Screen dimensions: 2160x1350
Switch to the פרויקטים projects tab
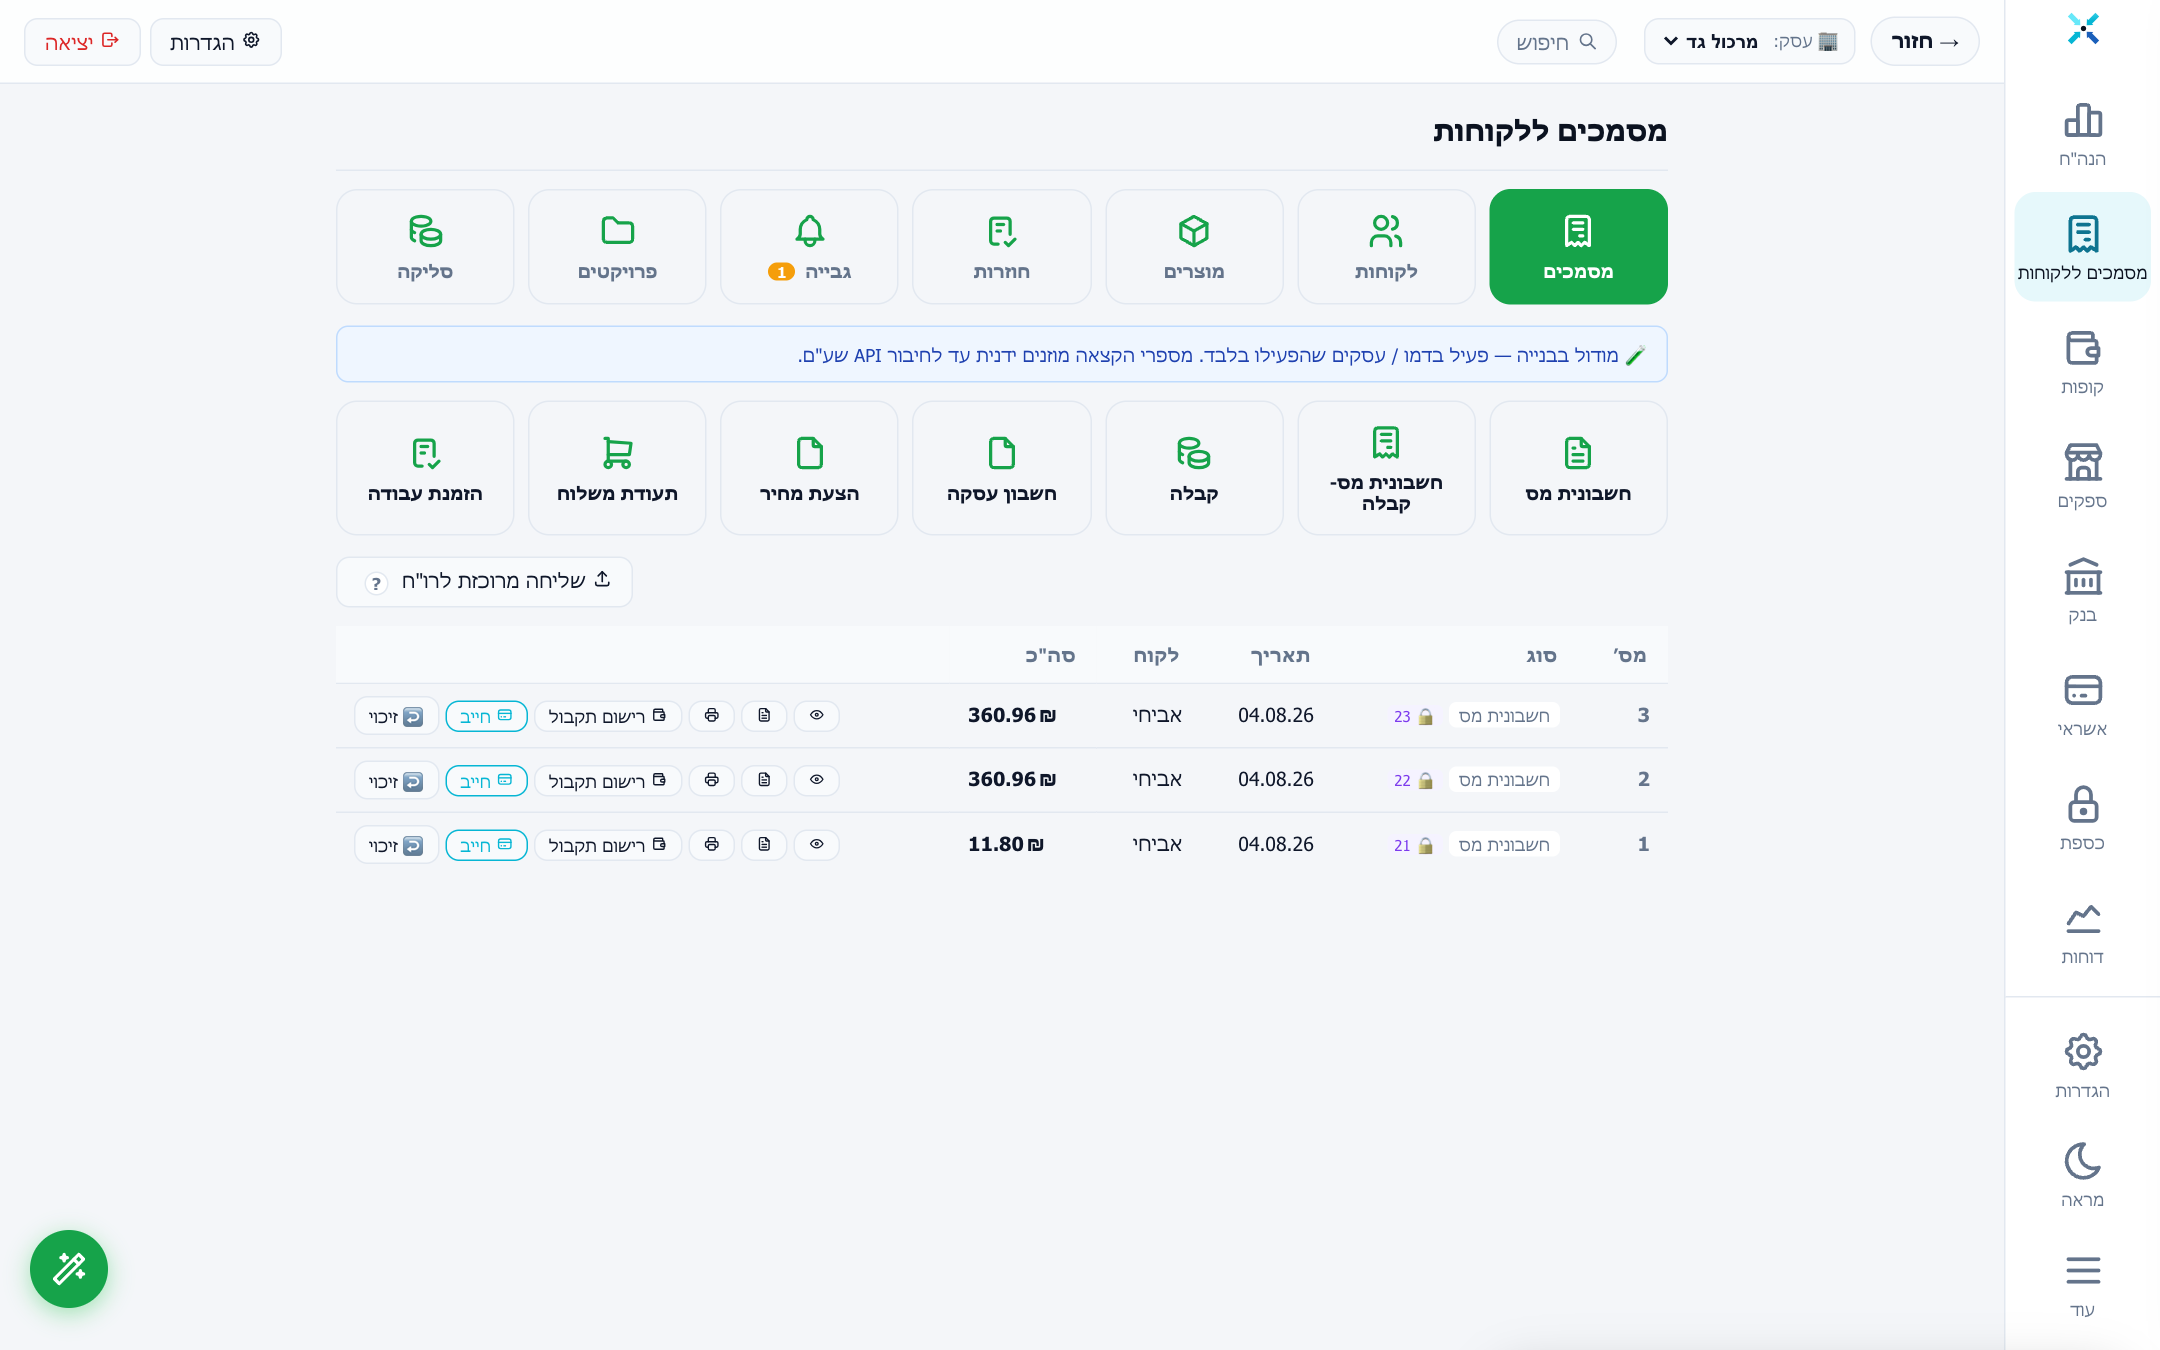click(617, 247)
